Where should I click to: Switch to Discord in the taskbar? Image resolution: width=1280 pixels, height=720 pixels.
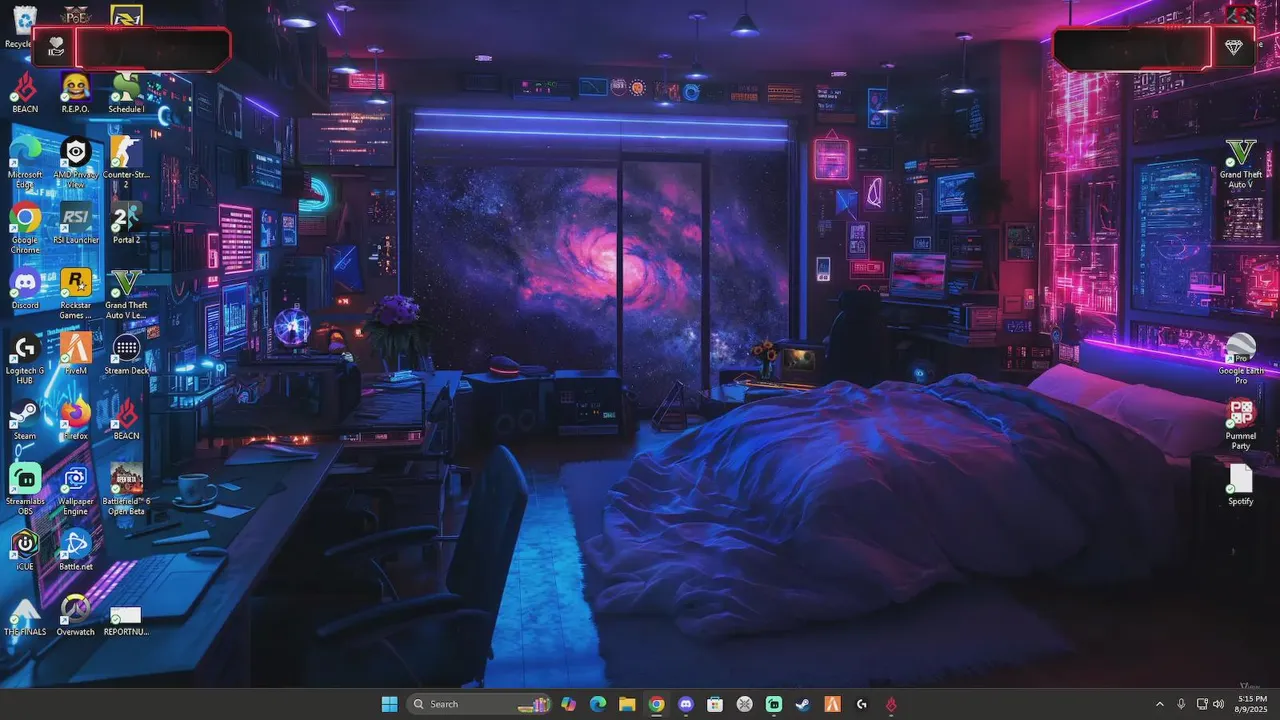[x=685, y=704]
